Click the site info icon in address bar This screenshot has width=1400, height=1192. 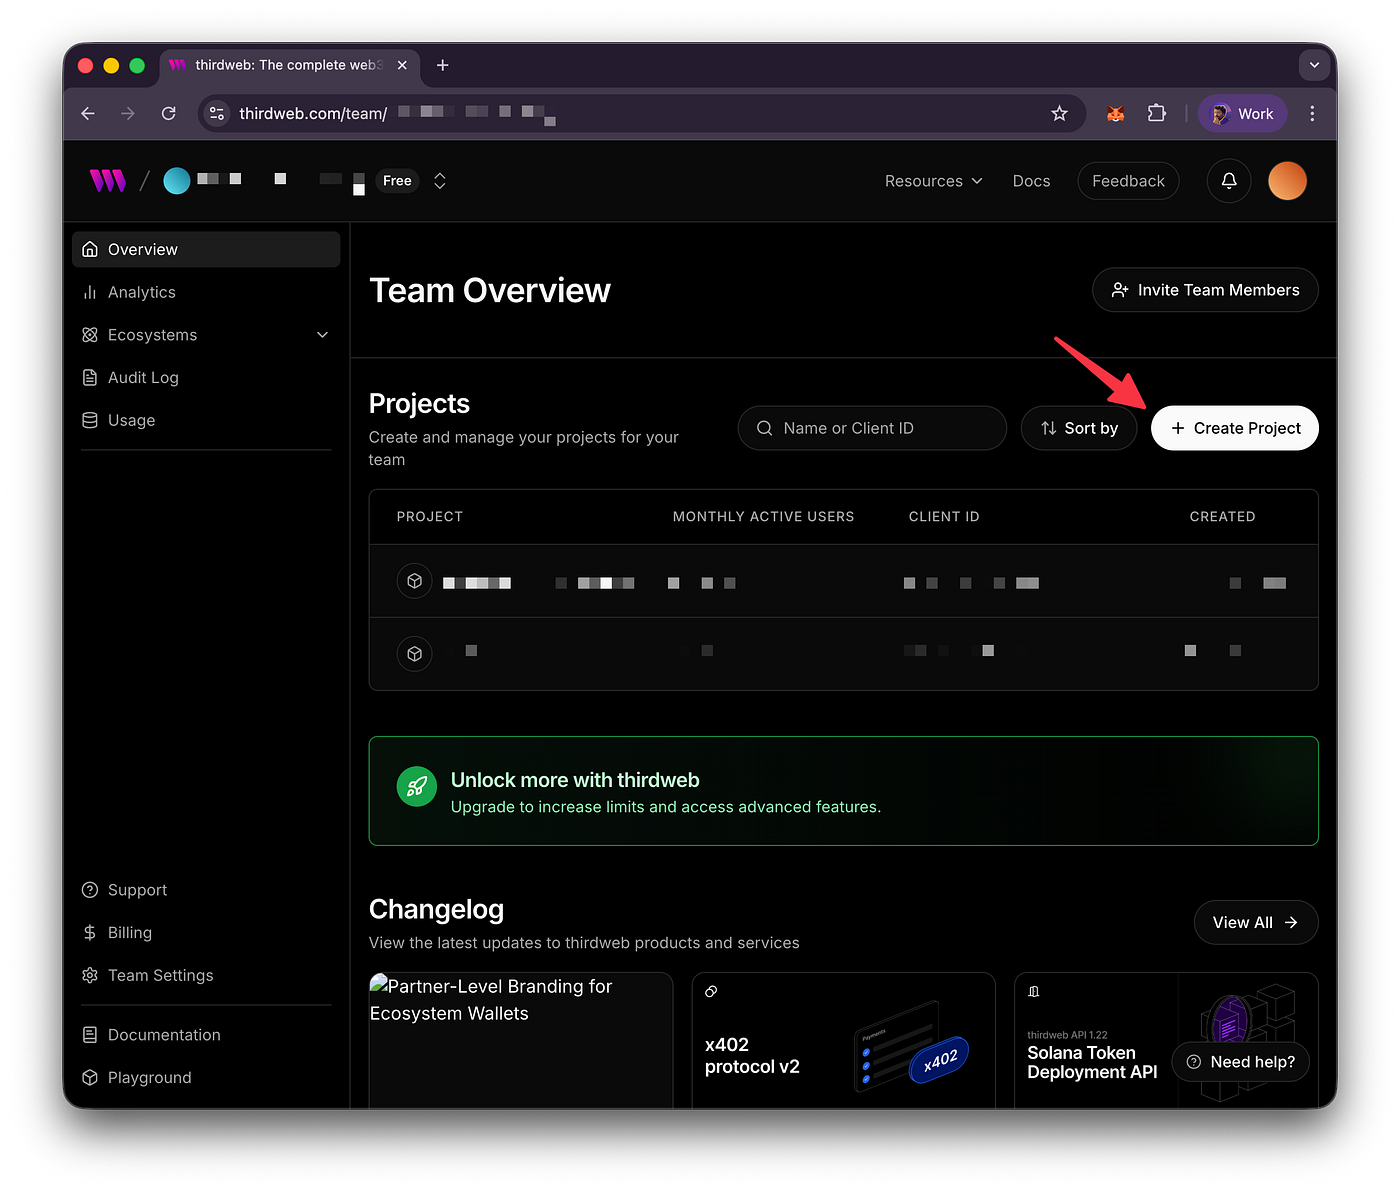tap(217, 114)
